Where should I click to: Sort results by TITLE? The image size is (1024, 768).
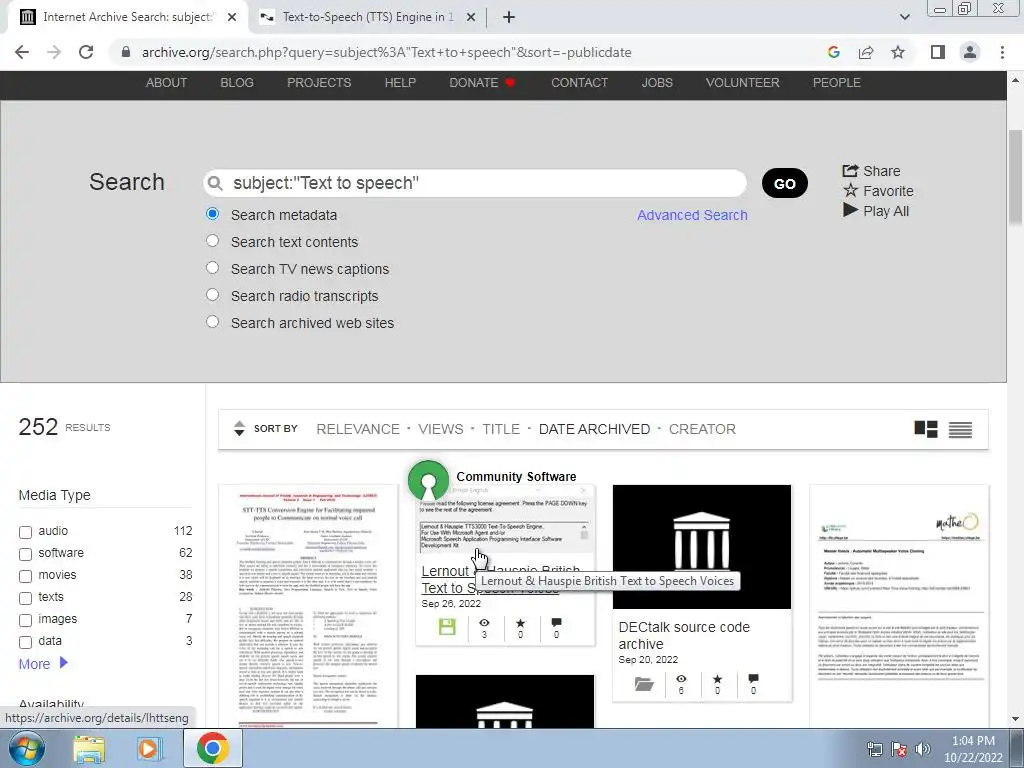501,429
